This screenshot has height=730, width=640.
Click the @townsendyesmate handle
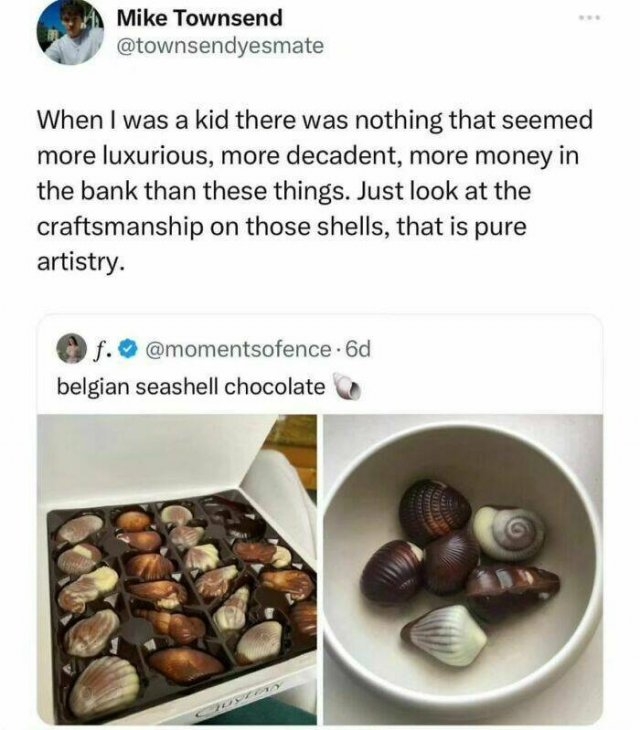click(x=220, y=47)
